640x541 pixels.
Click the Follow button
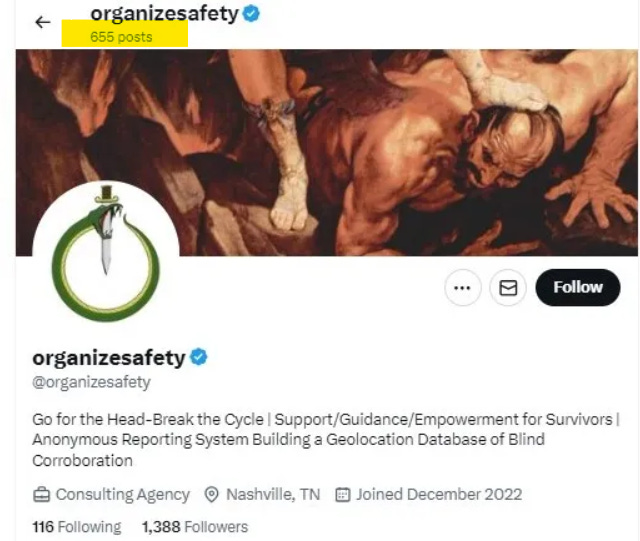[x=578, y=287]
